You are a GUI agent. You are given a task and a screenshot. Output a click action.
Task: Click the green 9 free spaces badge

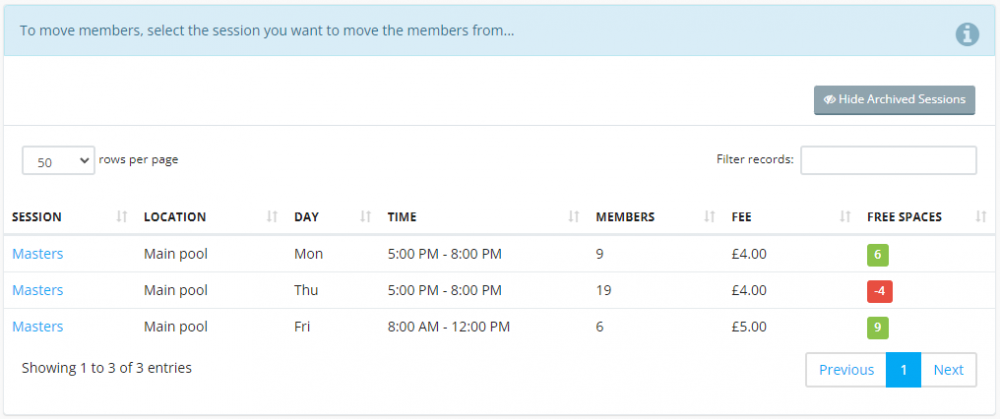(878, 327)
